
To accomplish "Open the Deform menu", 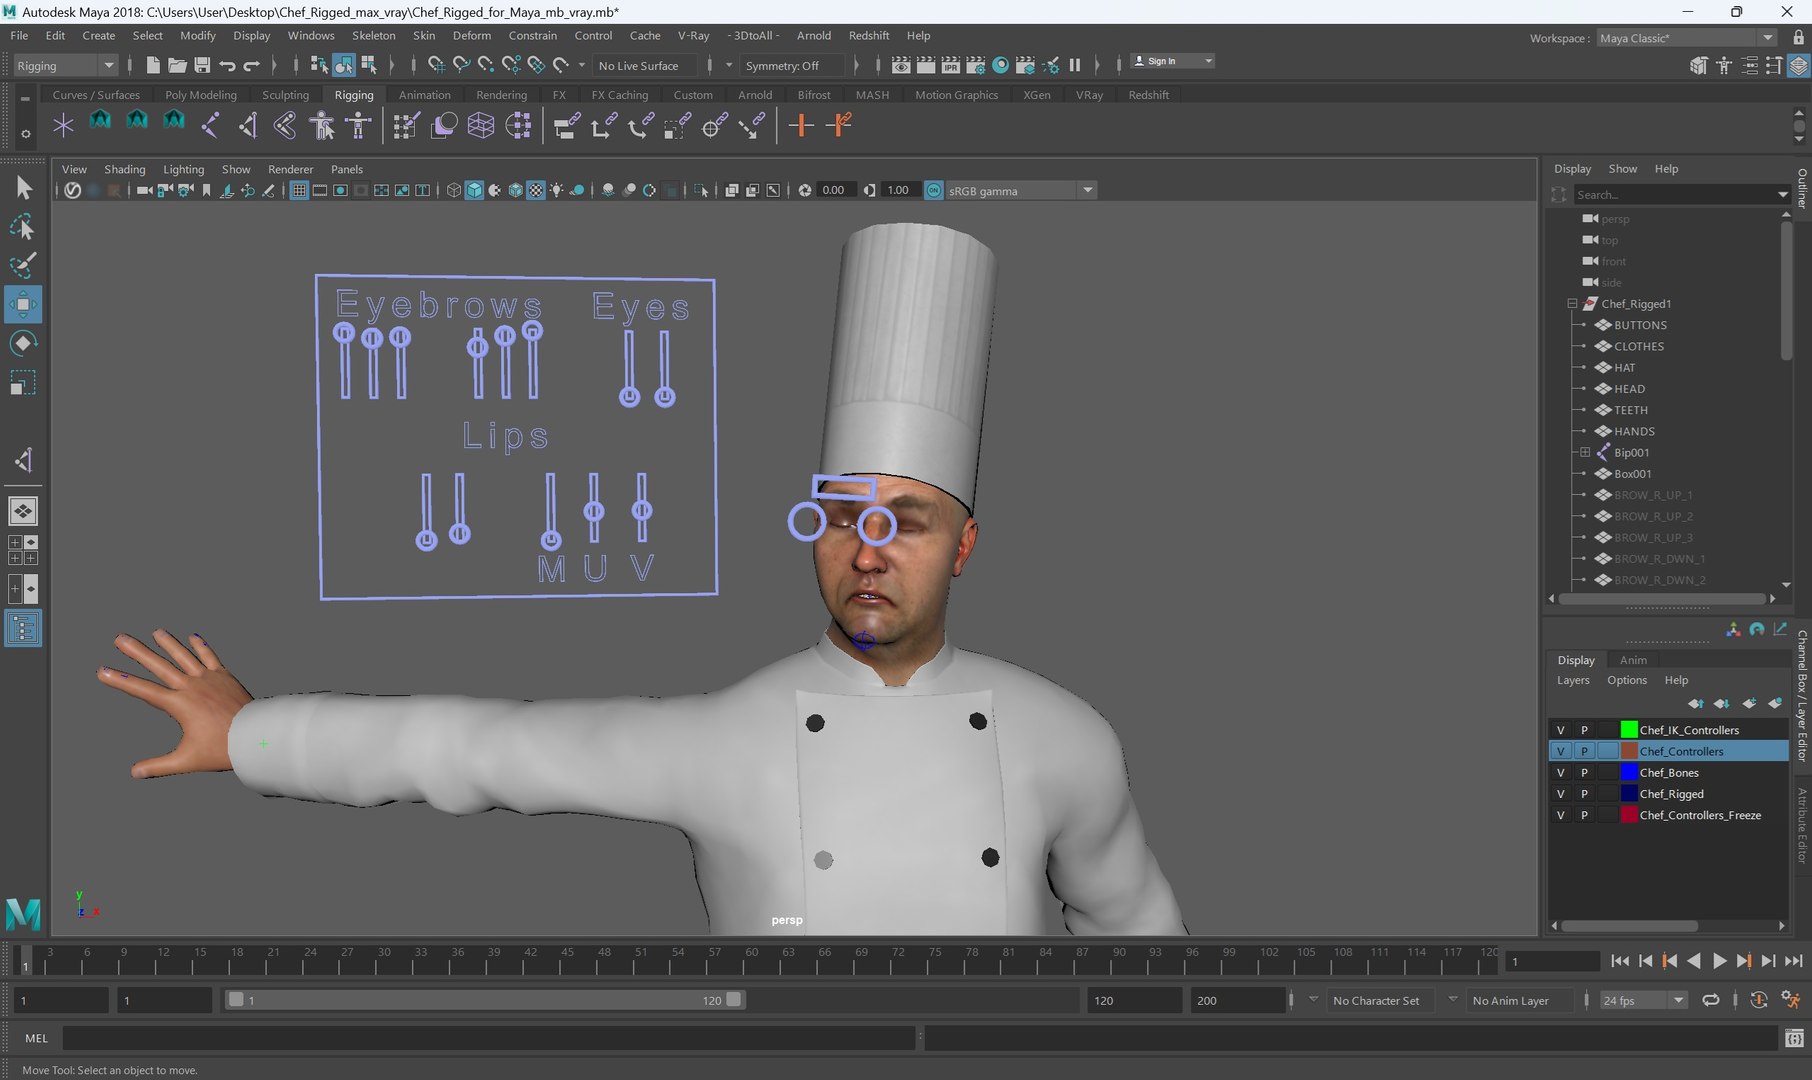I will point(471,35).
